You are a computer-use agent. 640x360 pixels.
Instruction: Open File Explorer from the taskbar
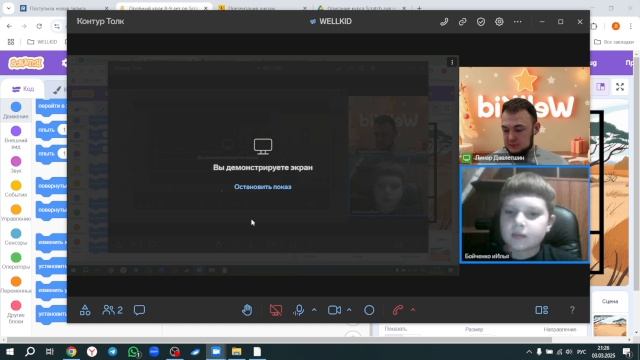click(236, 351)
